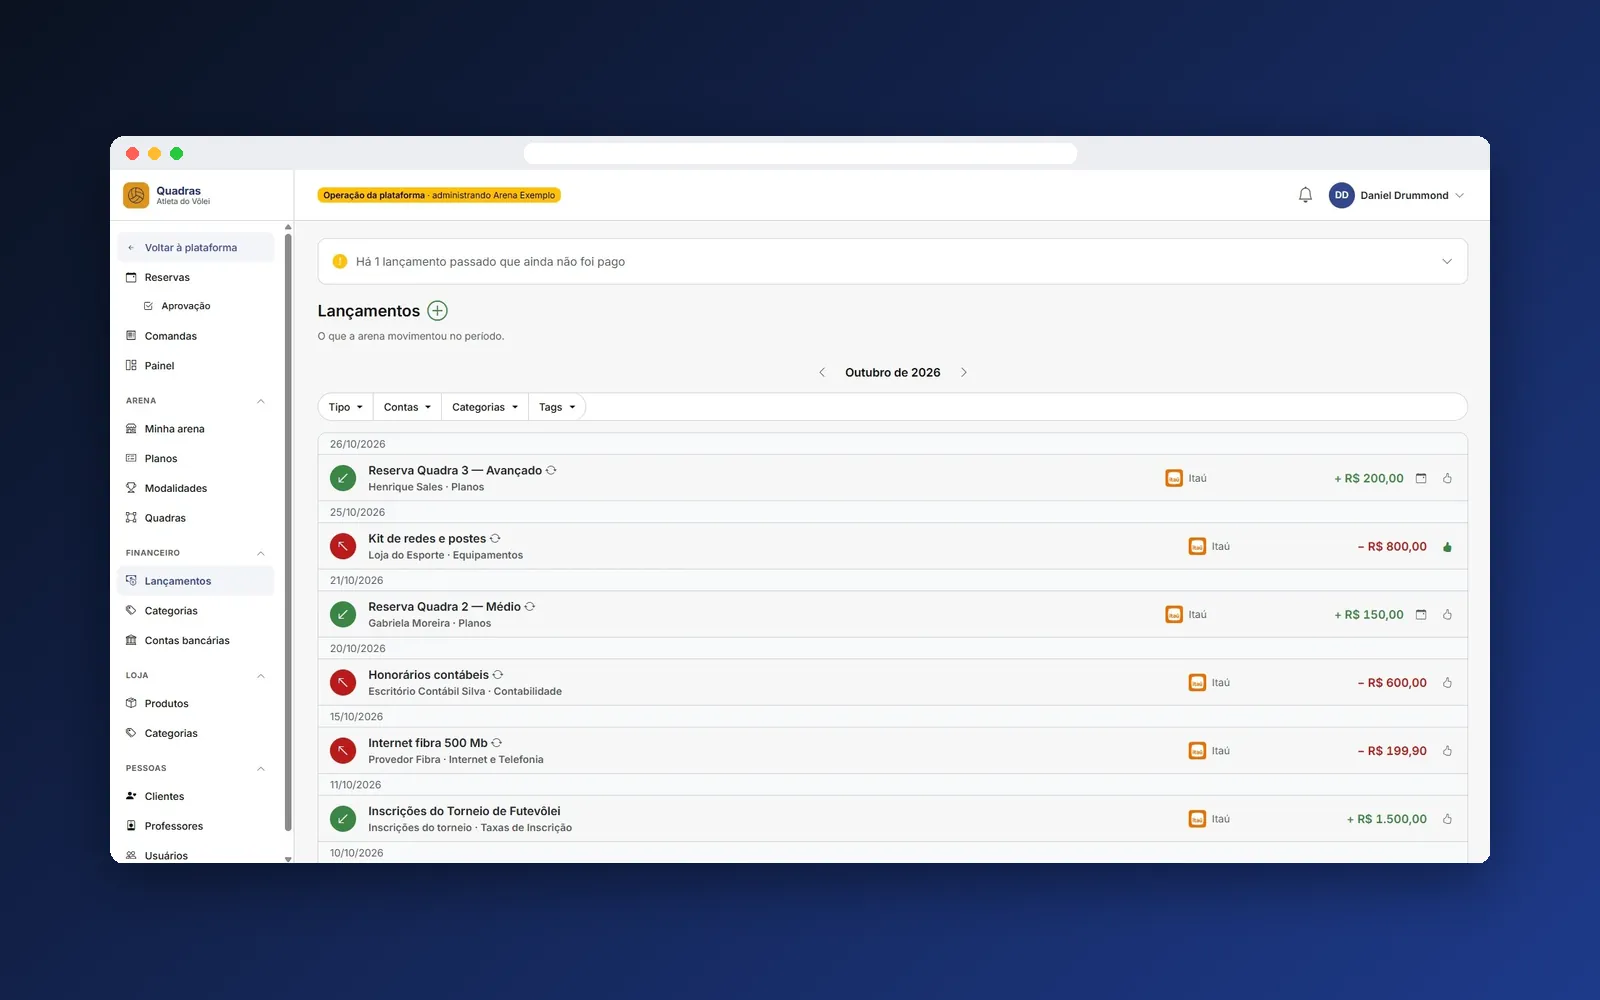
Task: Click the green income arrow icon for Reserva Quadra 3
Action: [x=343, y=478]
